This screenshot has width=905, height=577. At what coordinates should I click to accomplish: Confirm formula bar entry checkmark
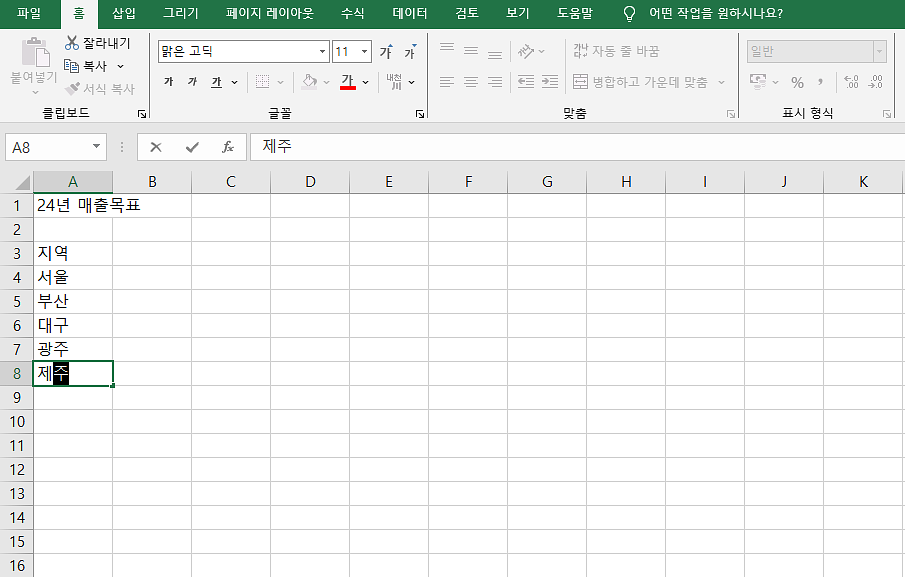[192, 147]
